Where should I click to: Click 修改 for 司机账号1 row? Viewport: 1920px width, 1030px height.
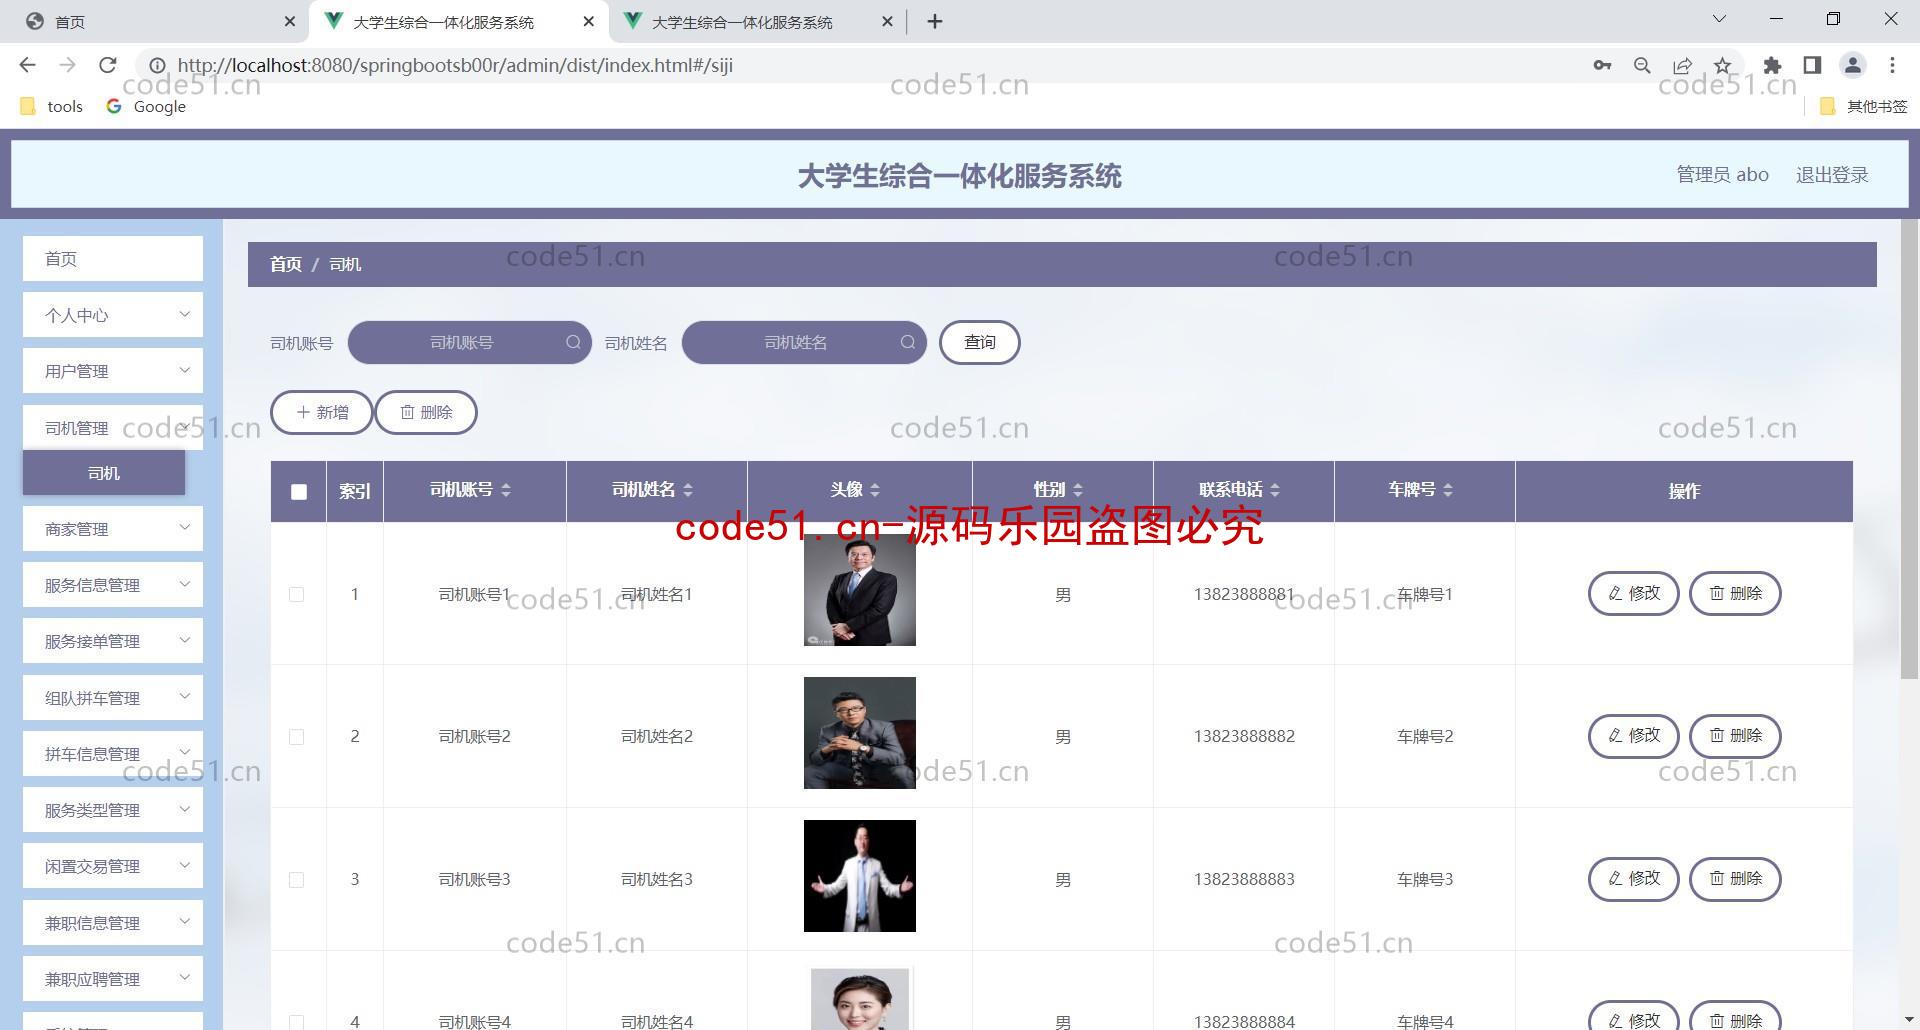(1634, 593)
